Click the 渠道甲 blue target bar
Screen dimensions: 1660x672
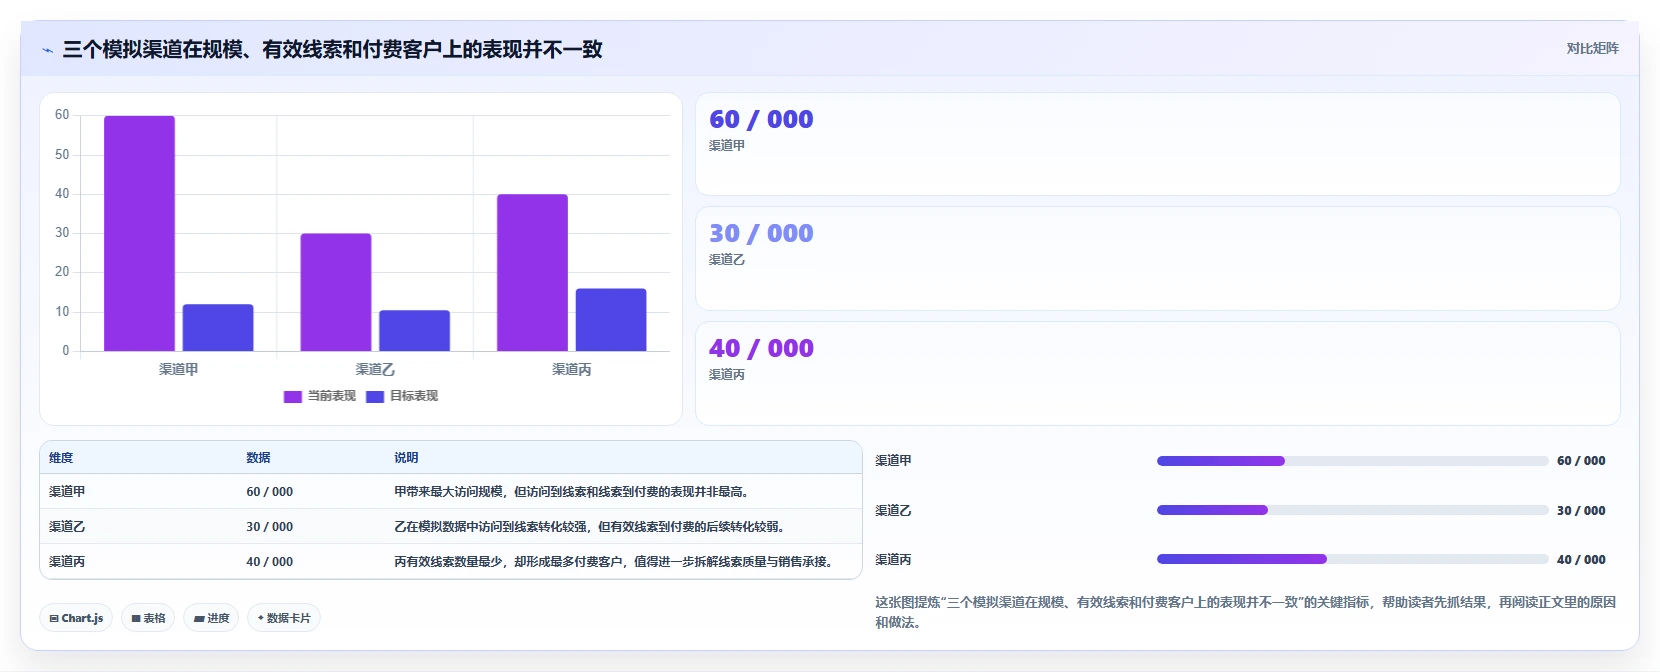click(x=218, y=328)
